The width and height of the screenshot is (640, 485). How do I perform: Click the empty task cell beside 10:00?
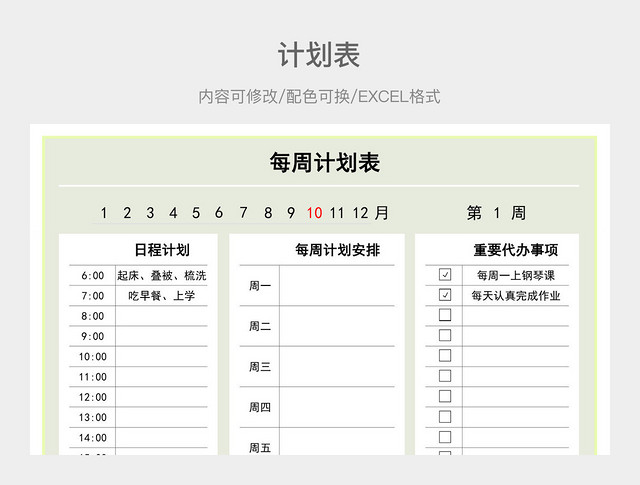tap(162, 356)
